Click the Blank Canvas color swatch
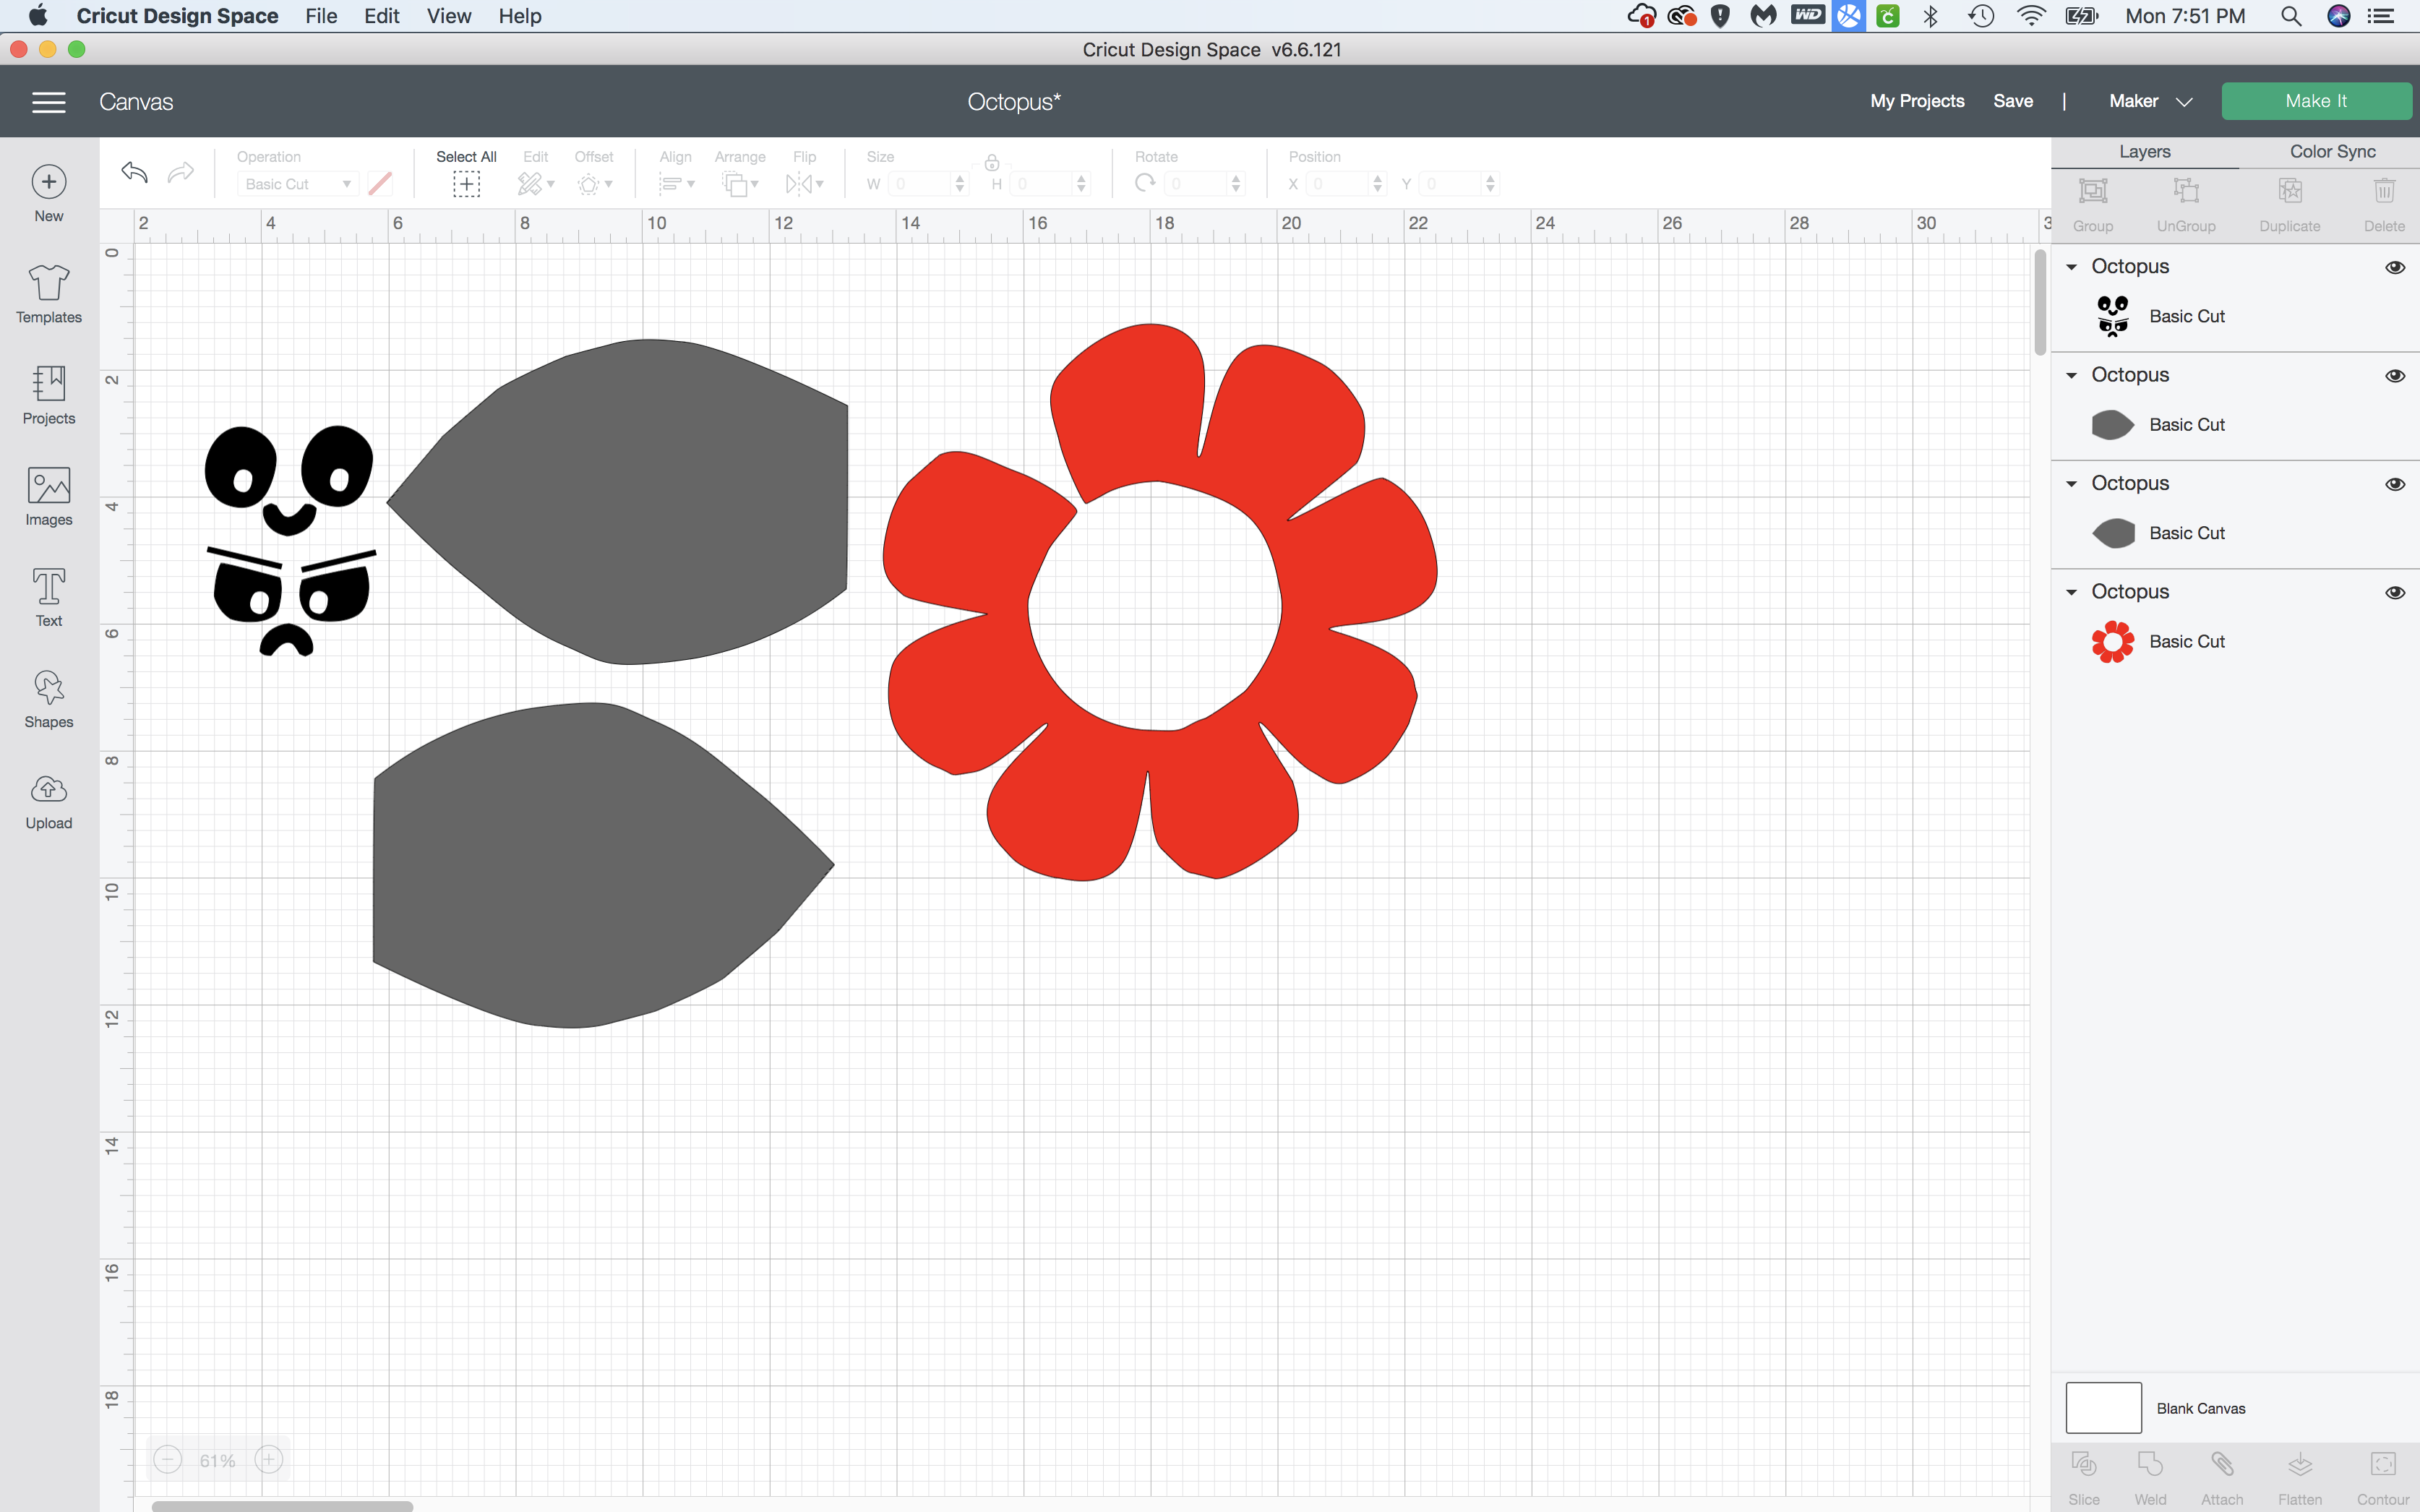This screenshot has height=1512, width=2420. [2103, 1407]
